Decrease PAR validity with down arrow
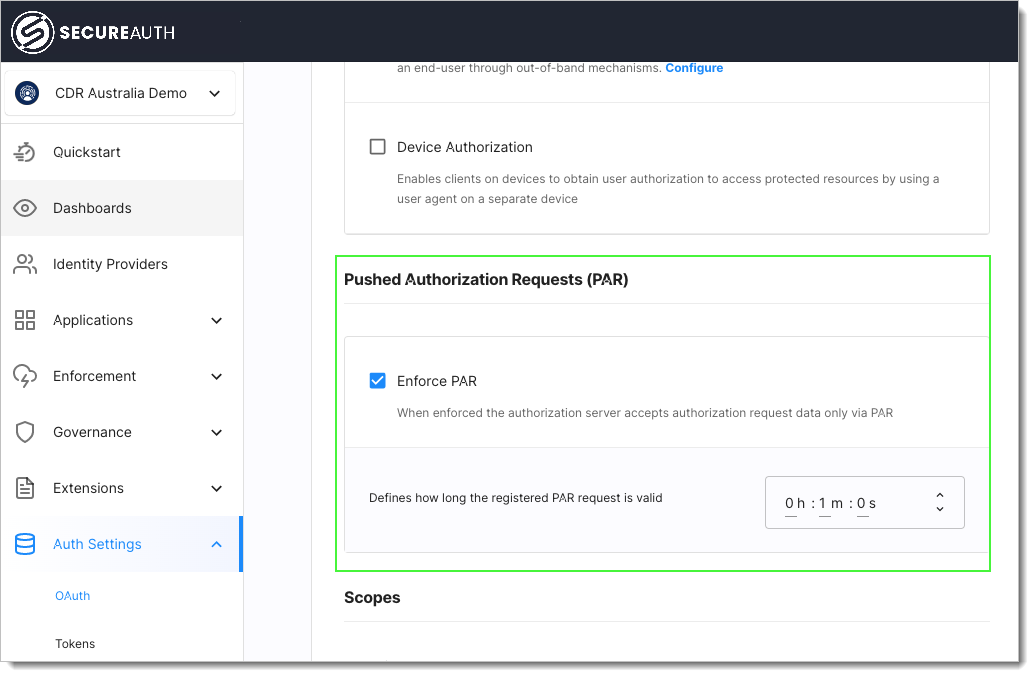This screenshot has width=1034, height=677. 940,510
